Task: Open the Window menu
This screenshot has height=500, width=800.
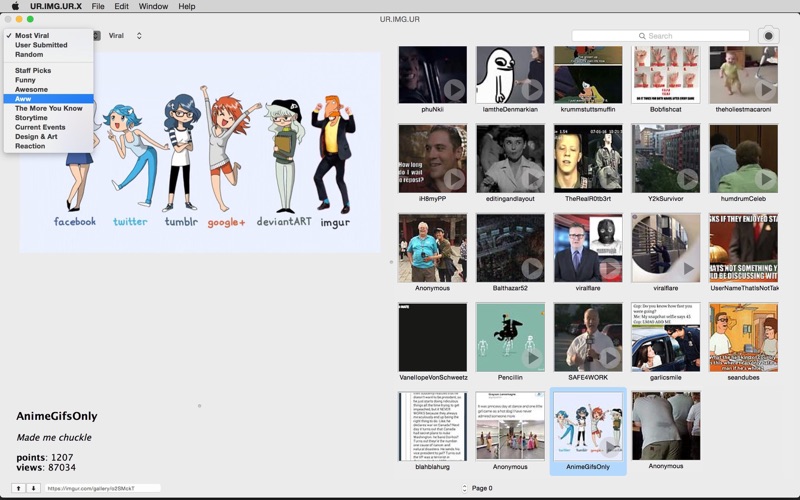Action: (x=153, y=6)
